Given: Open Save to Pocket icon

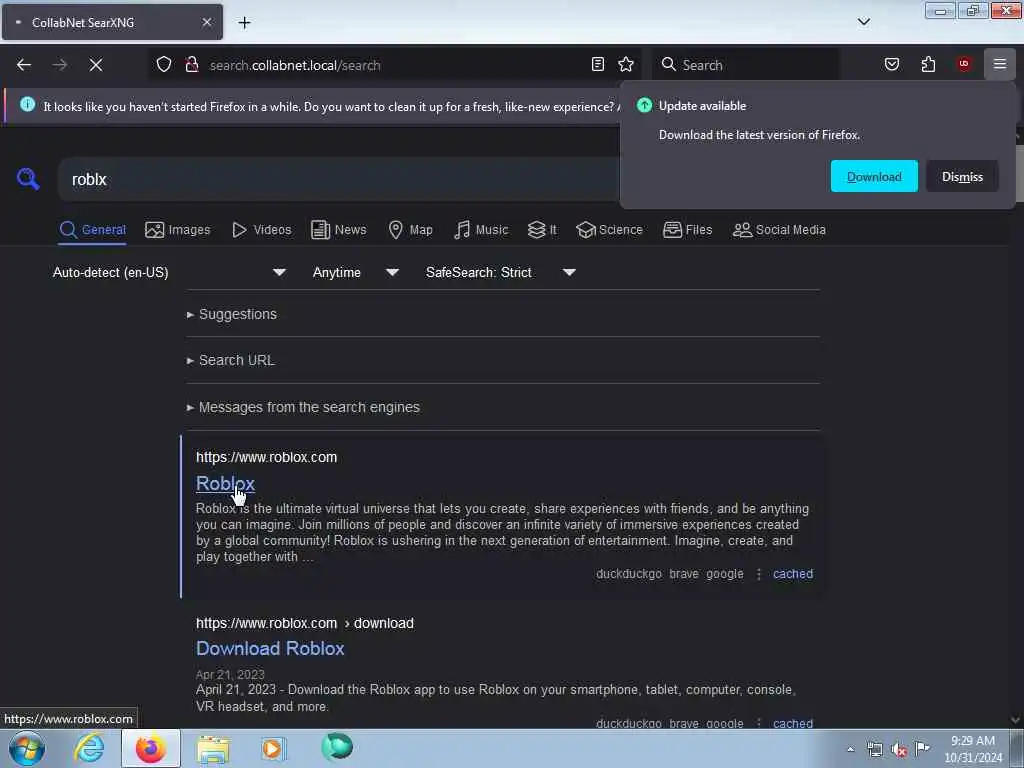Looking at the screenshot, I should coord(891,64).
